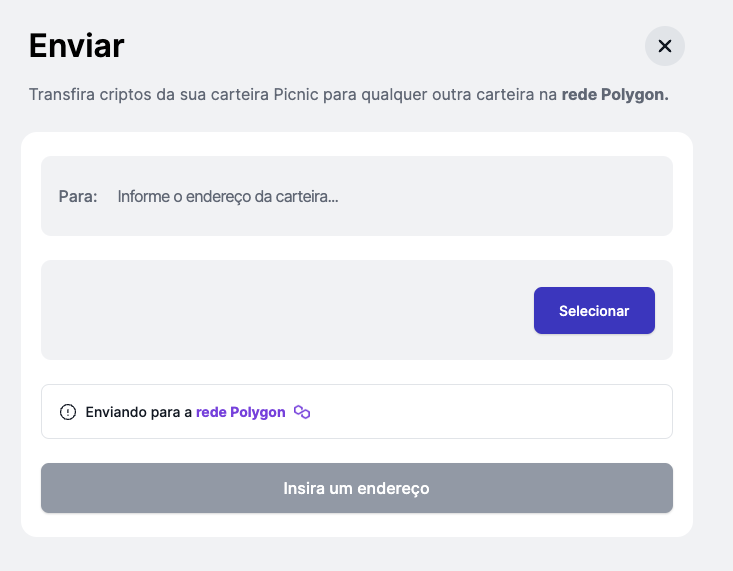Click the grey token selection panel background

[x=357, y=310]
